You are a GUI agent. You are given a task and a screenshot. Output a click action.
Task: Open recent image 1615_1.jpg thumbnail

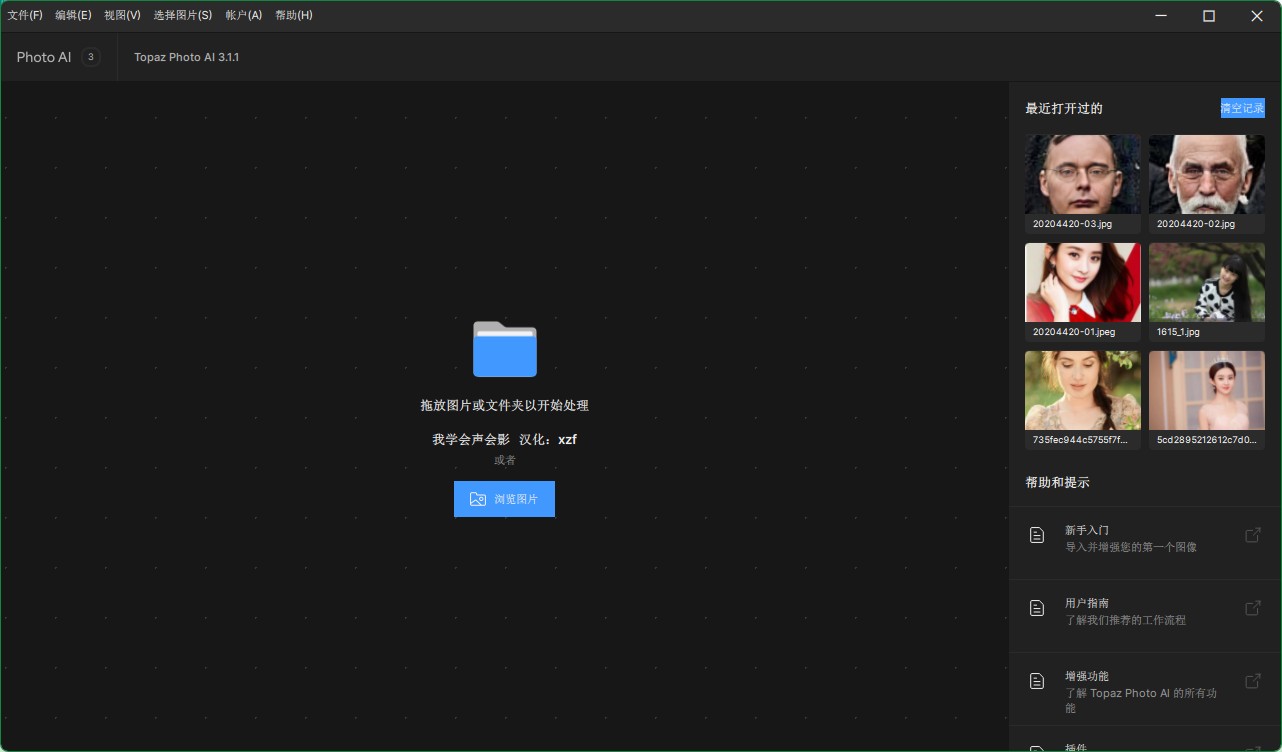(x=1207, y=282)
